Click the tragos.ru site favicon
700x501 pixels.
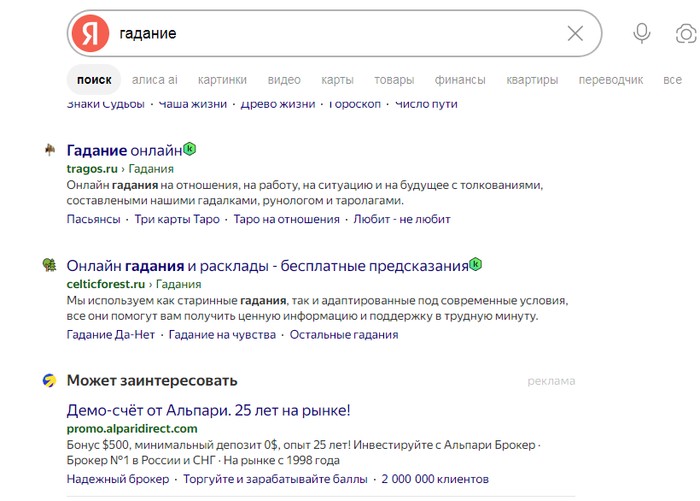50,150
